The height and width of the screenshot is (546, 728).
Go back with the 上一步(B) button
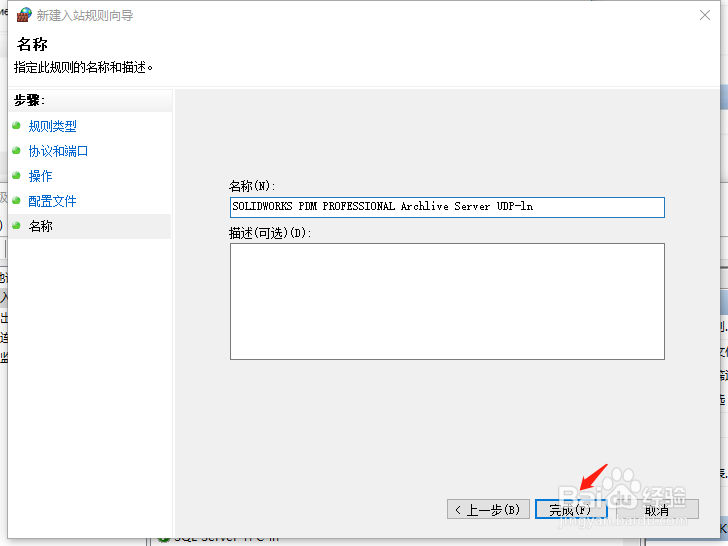[488, 509]
